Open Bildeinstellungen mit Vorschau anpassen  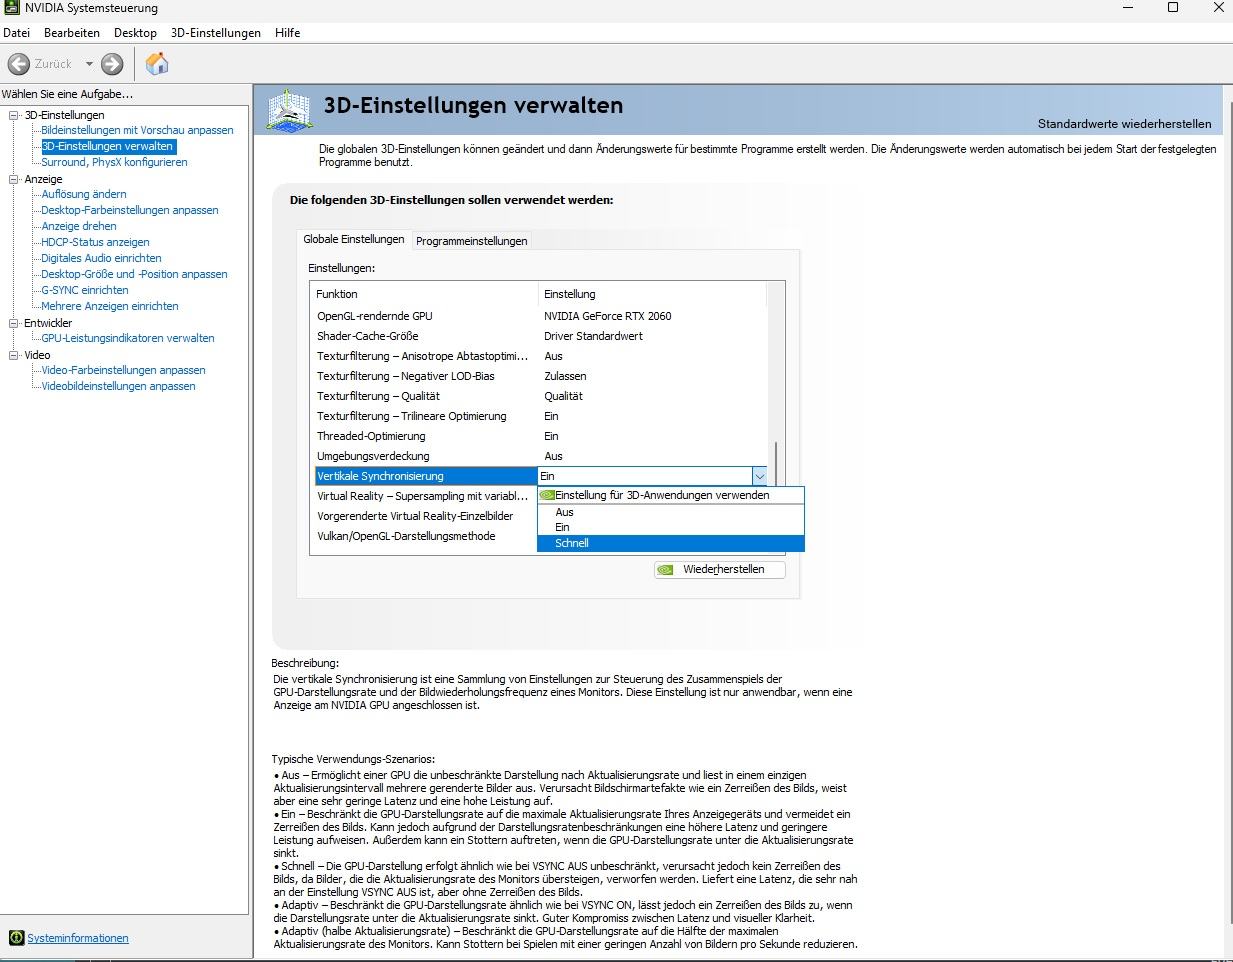[137, 130]
